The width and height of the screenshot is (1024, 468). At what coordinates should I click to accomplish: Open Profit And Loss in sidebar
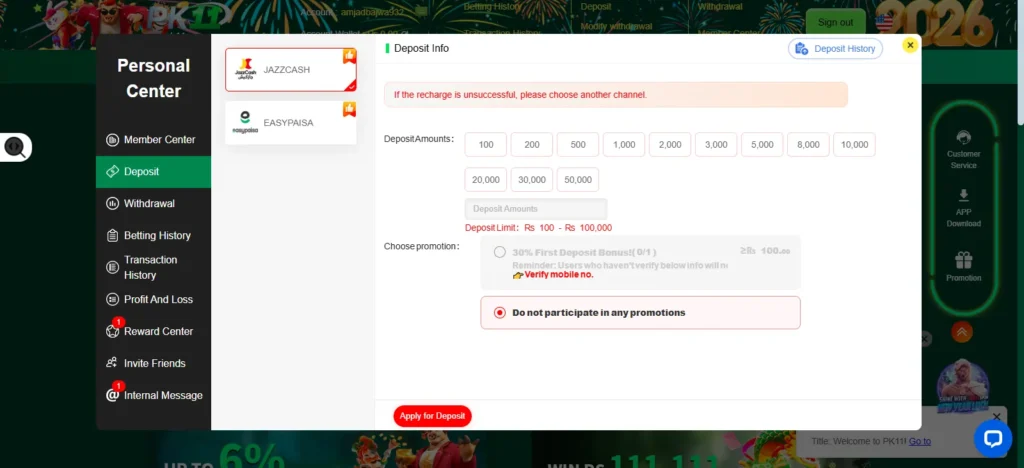pos(153,300)
